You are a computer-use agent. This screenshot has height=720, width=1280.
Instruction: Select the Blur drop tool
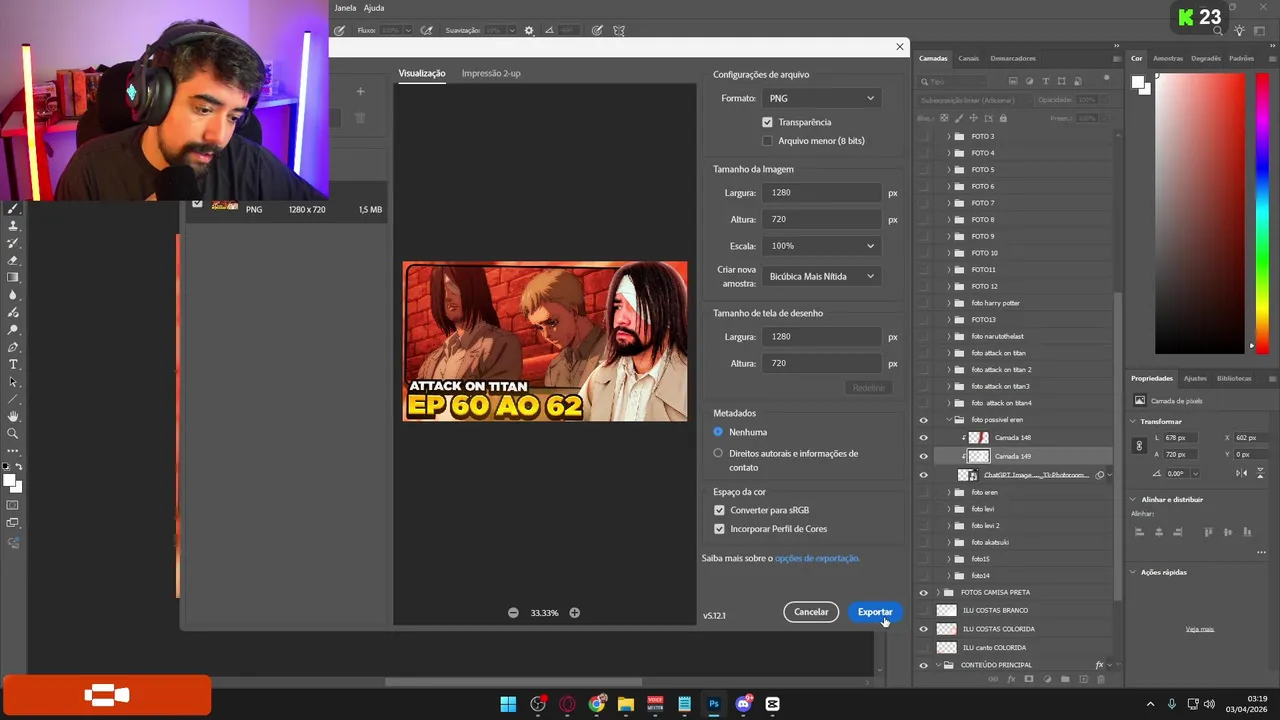pyautogui.click(x=13, y=295)
